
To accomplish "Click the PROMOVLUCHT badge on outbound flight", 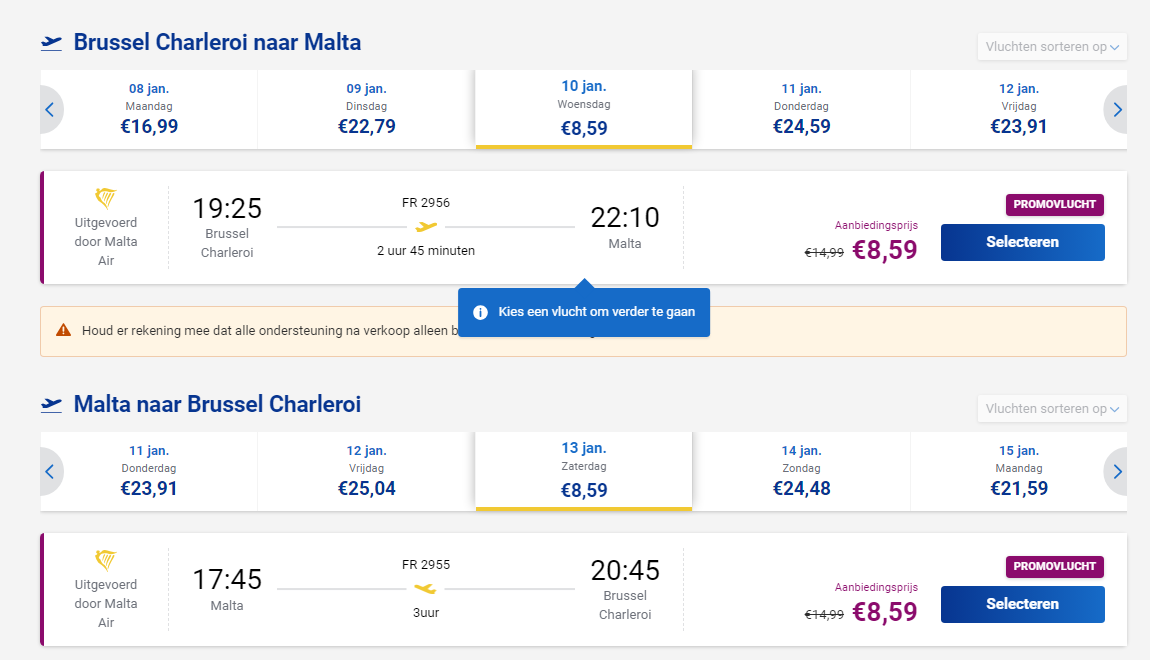I will [1054, 205].
